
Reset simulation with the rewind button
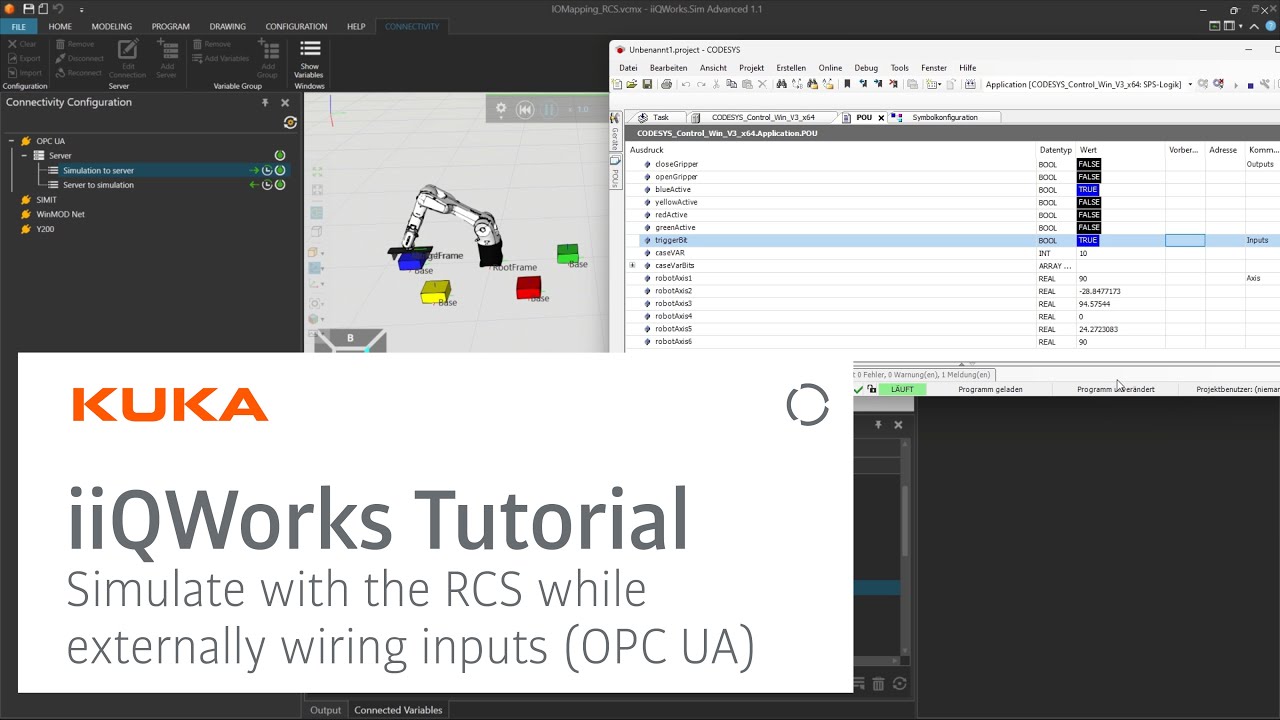pos(525,109)
